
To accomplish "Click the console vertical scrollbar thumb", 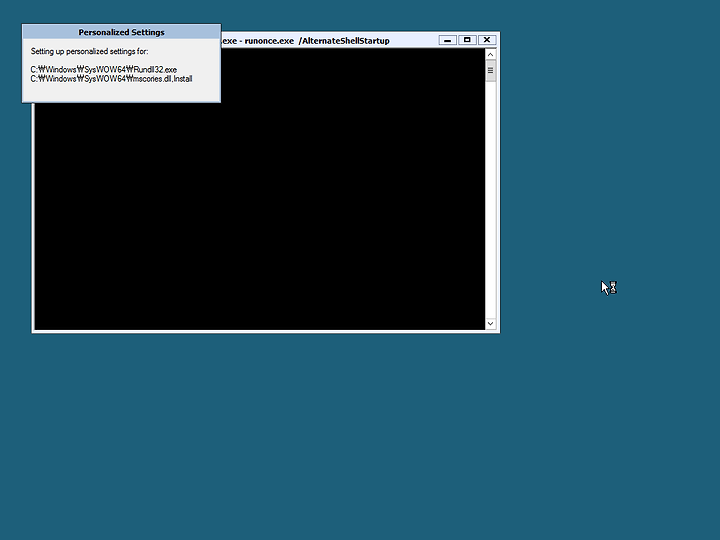I will [x=490, y=71].
